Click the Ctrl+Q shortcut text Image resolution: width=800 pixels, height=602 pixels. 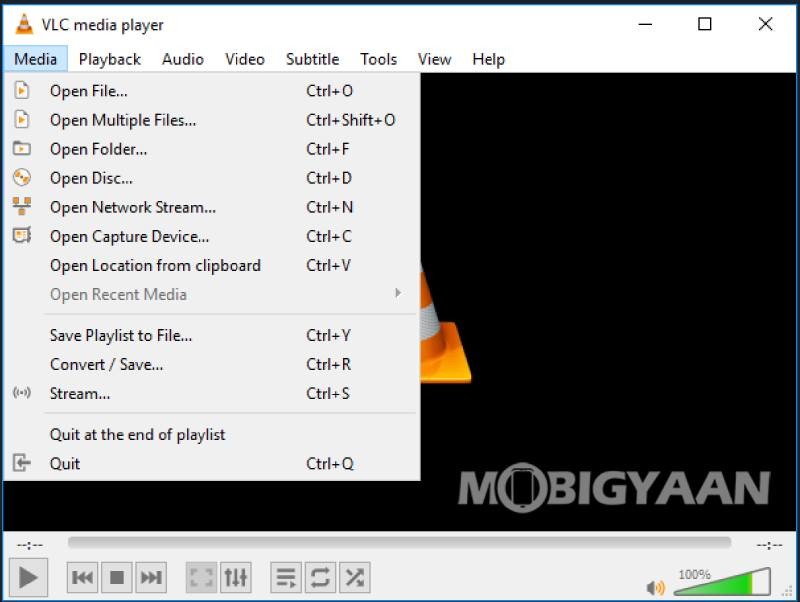click(330, 463)
